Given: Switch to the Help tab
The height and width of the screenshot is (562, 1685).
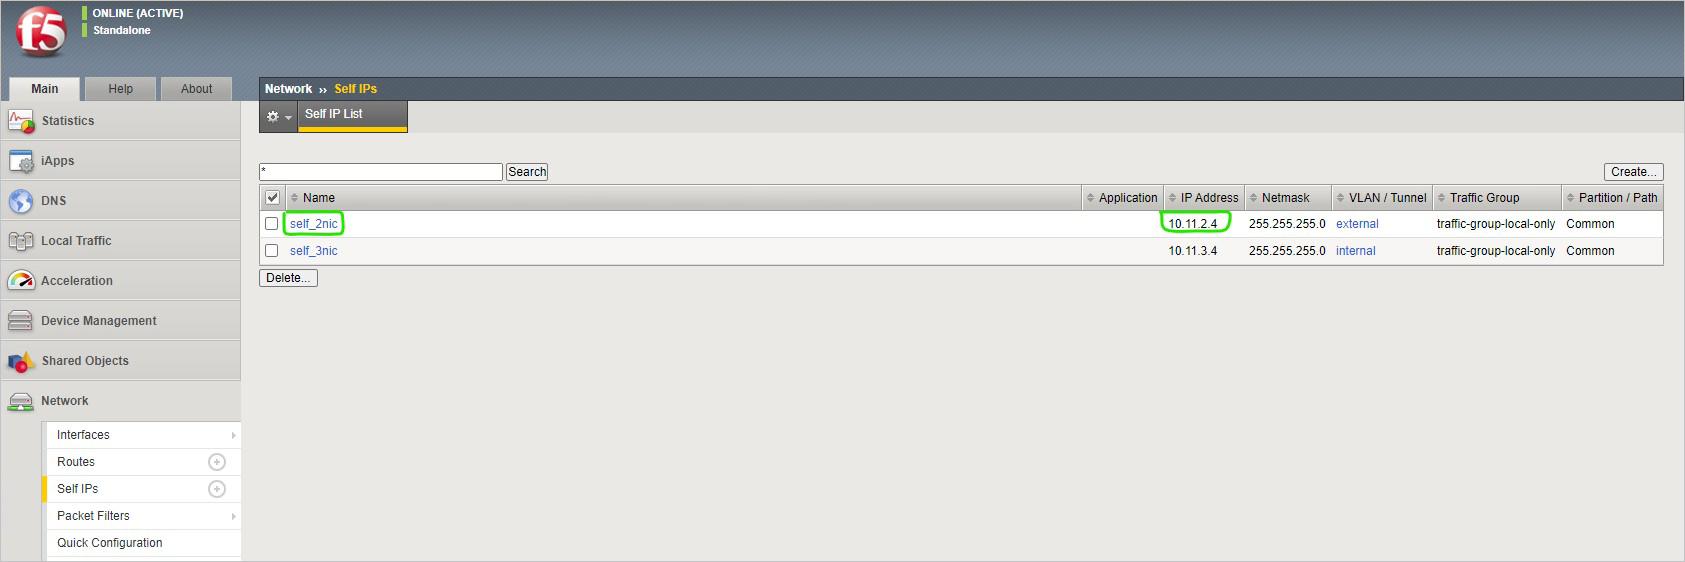Looking at the screenshot, I should pyautogui.click(x=121, y=89).
